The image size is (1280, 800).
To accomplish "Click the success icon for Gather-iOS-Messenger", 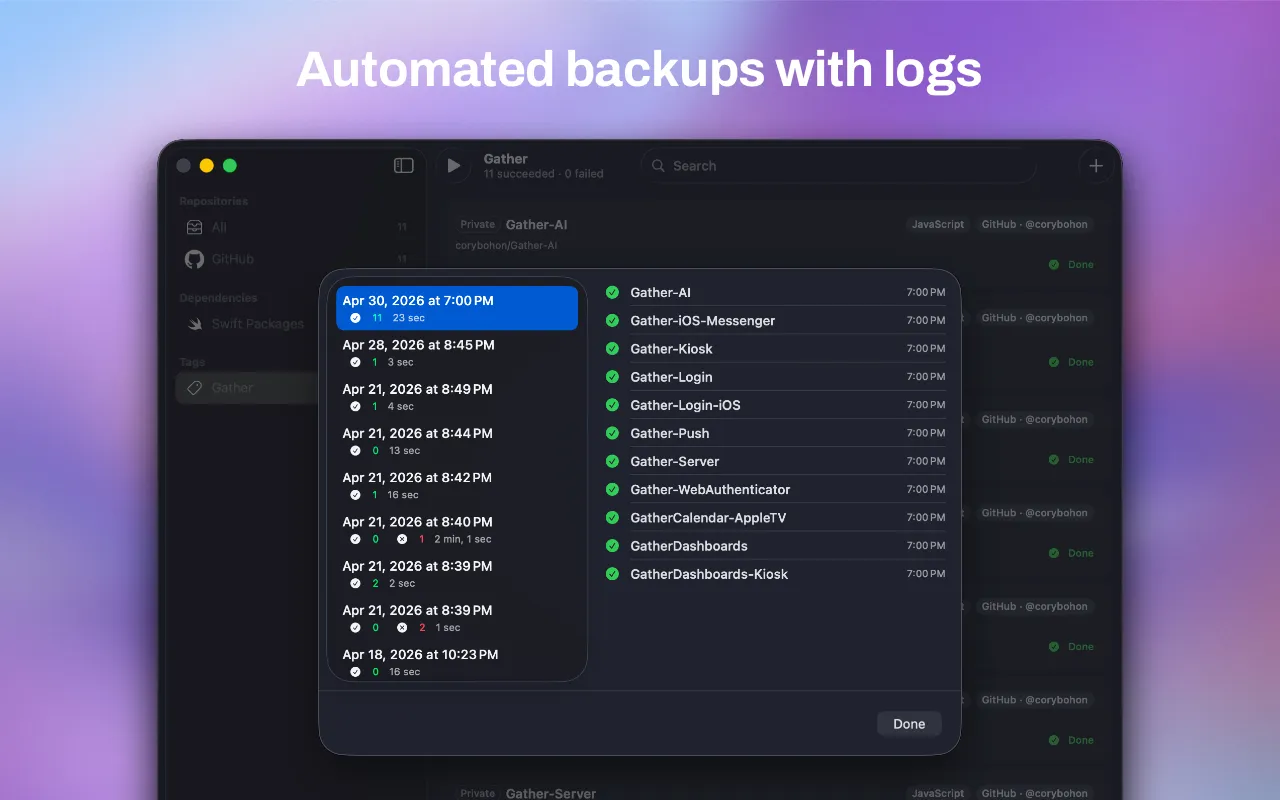I will [612, 320].
